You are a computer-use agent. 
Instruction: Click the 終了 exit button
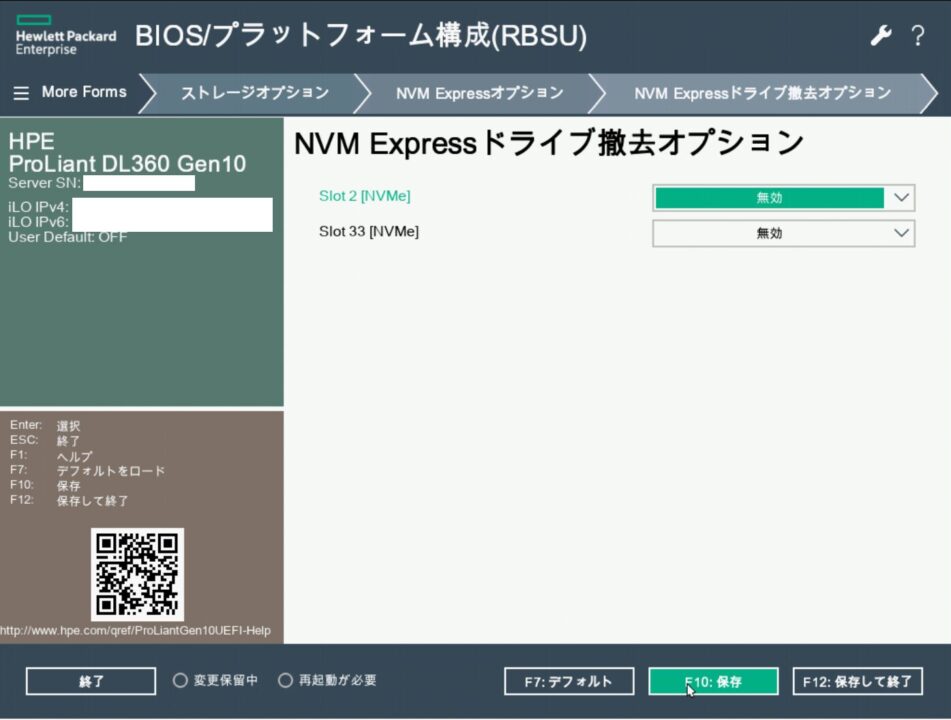91,681
